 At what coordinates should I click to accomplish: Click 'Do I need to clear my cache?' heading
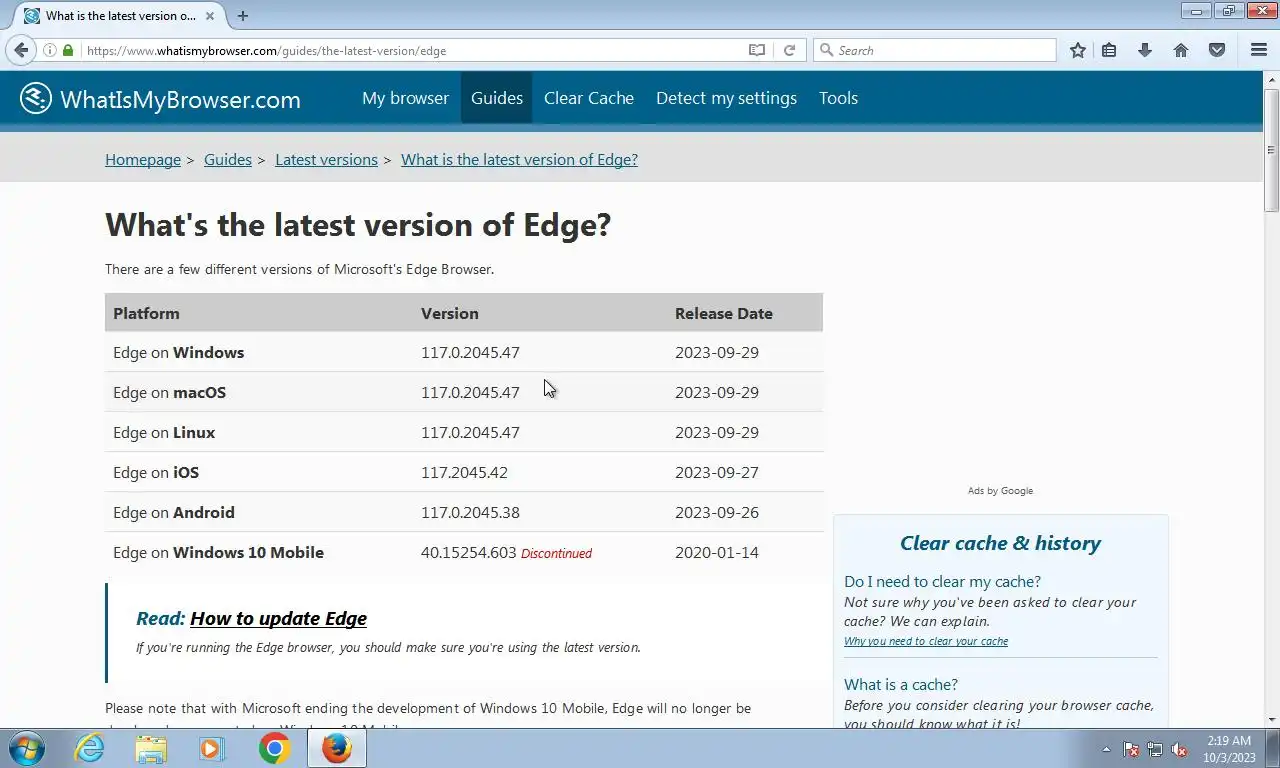pyautogui.click(x=942, y=581)
